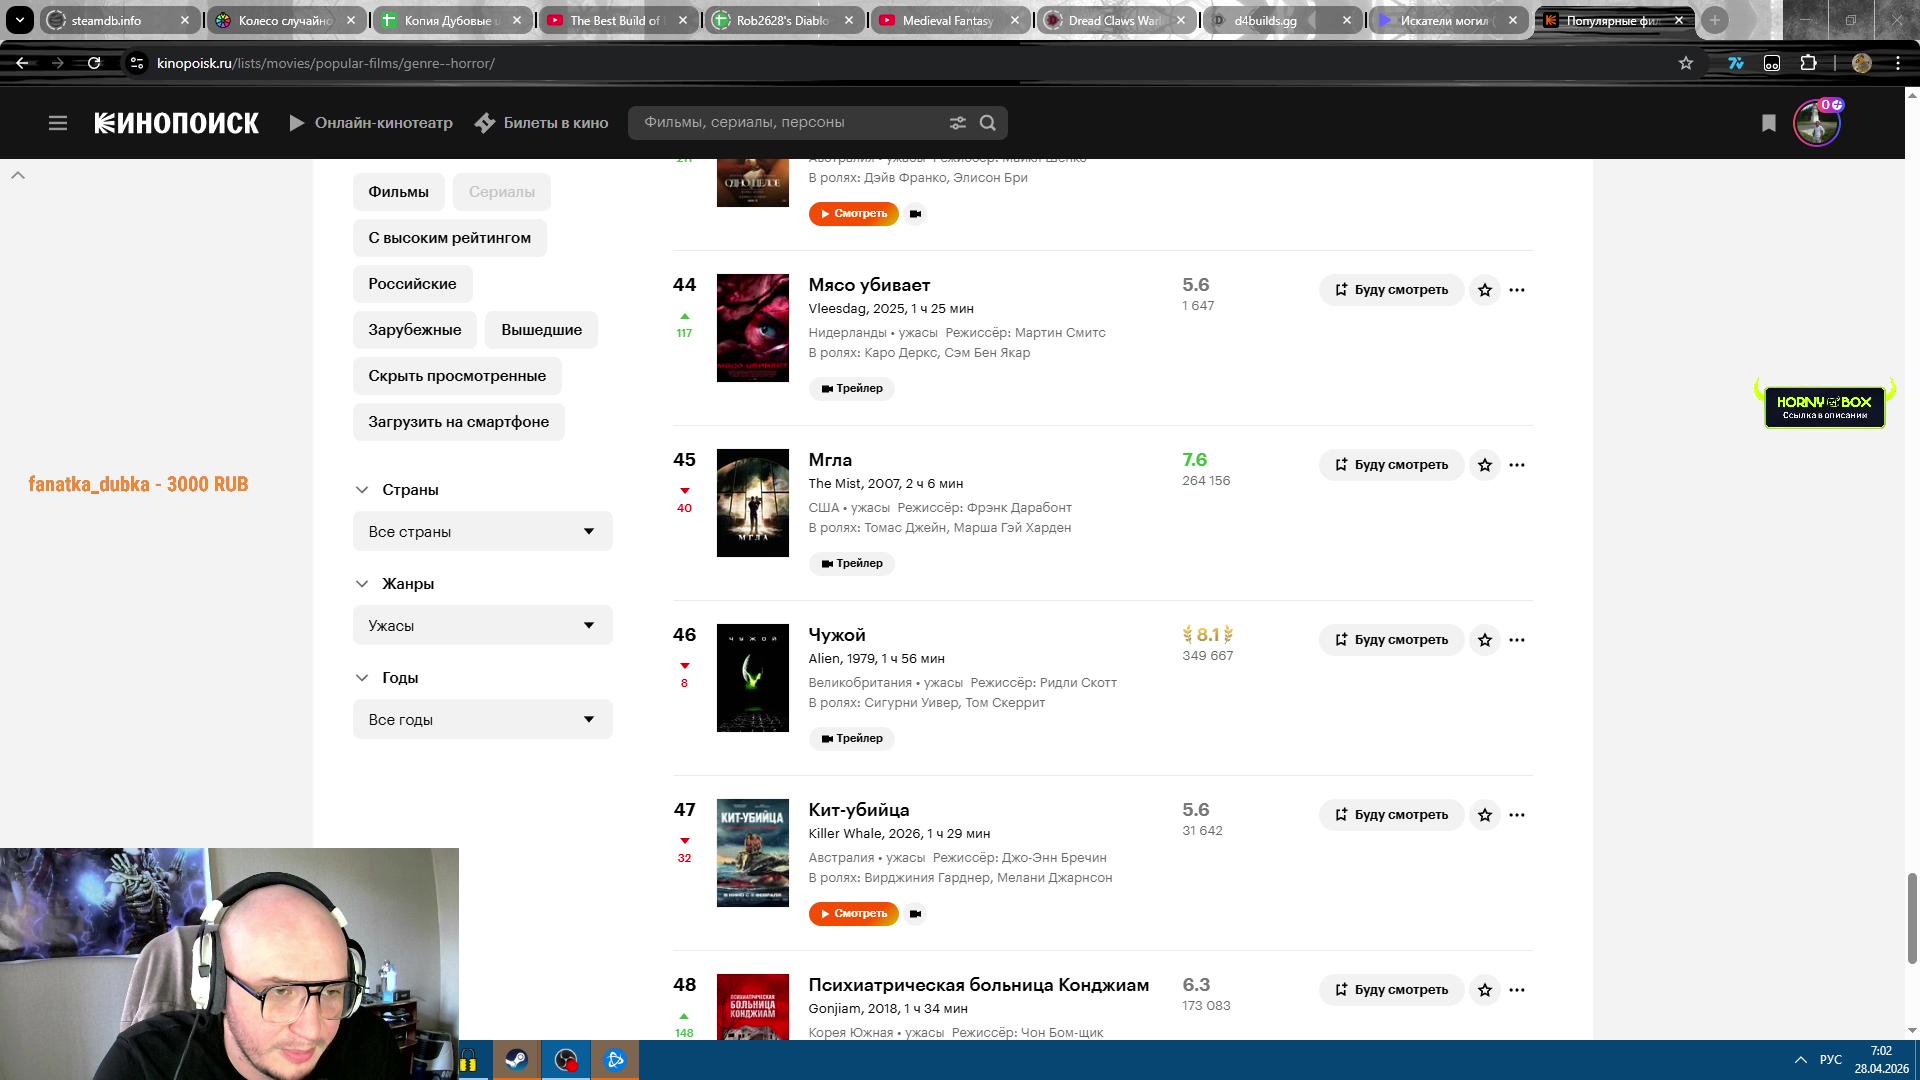Open the Steam icon in the taskbar
The height and width of the screenshot is (1080, 1920).
click(x=516, y=1060)
